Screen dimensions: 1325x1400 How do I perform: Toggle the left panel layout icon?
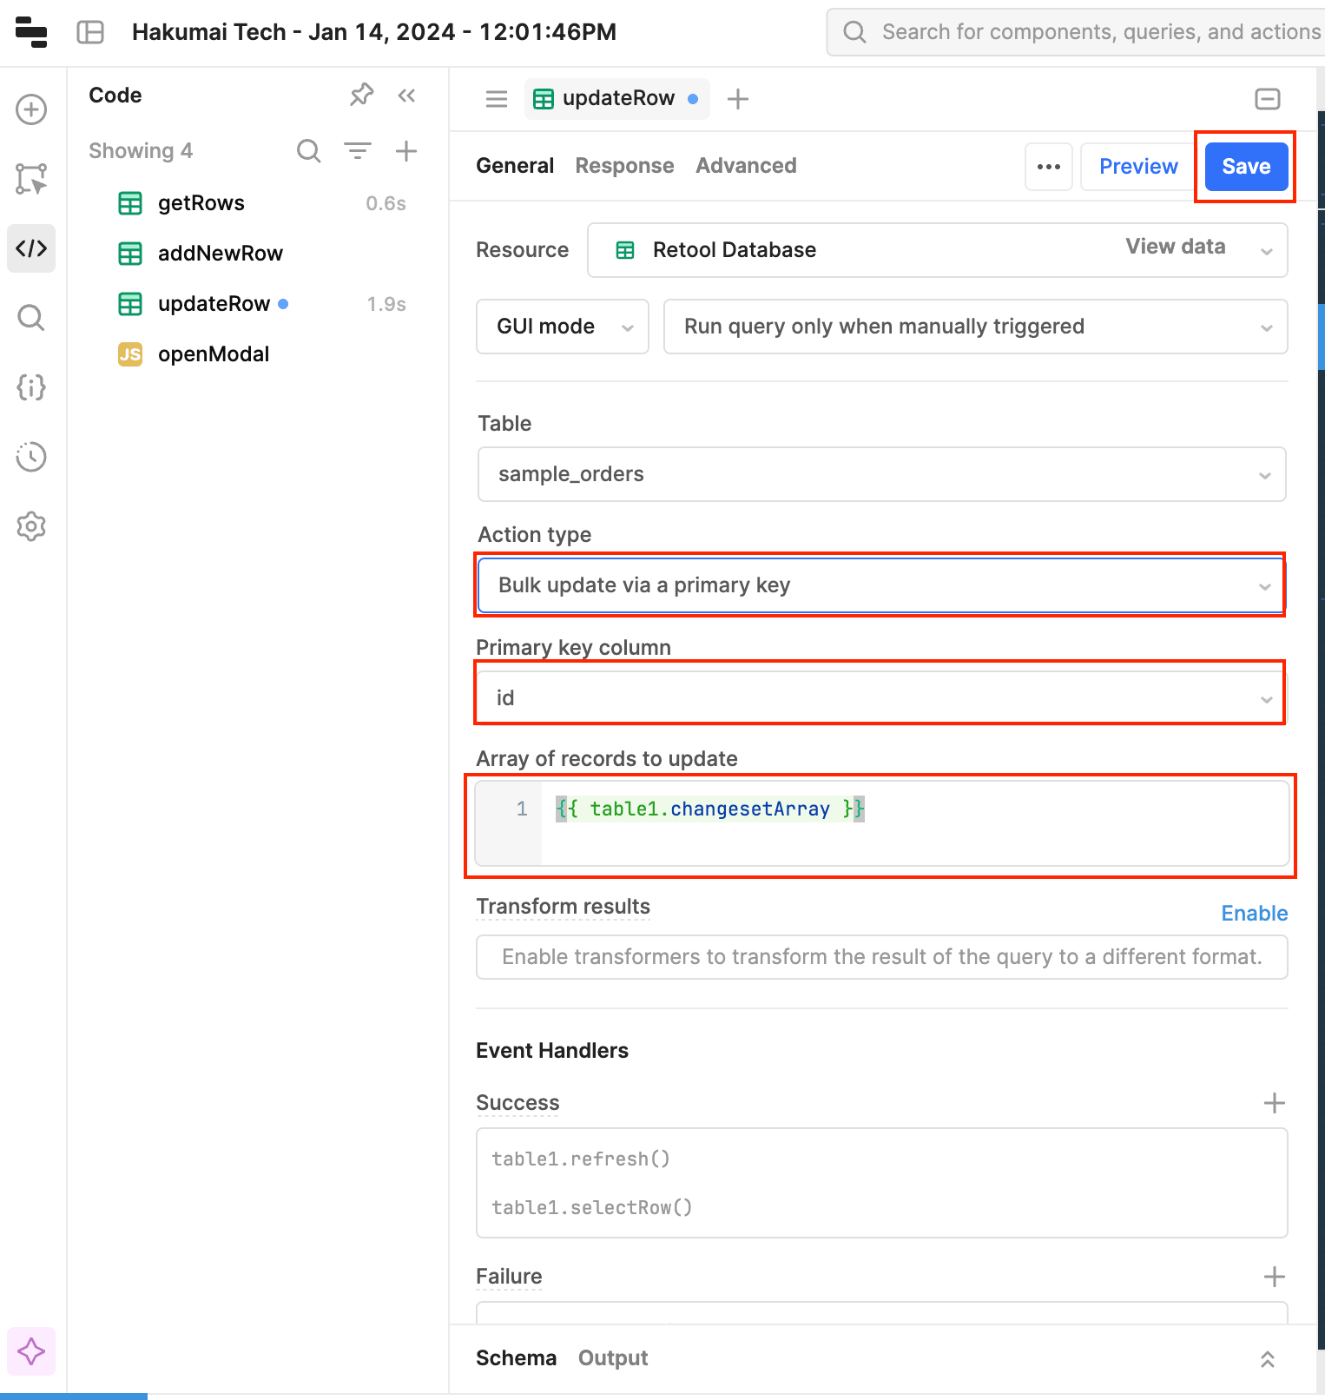(90, 32)
